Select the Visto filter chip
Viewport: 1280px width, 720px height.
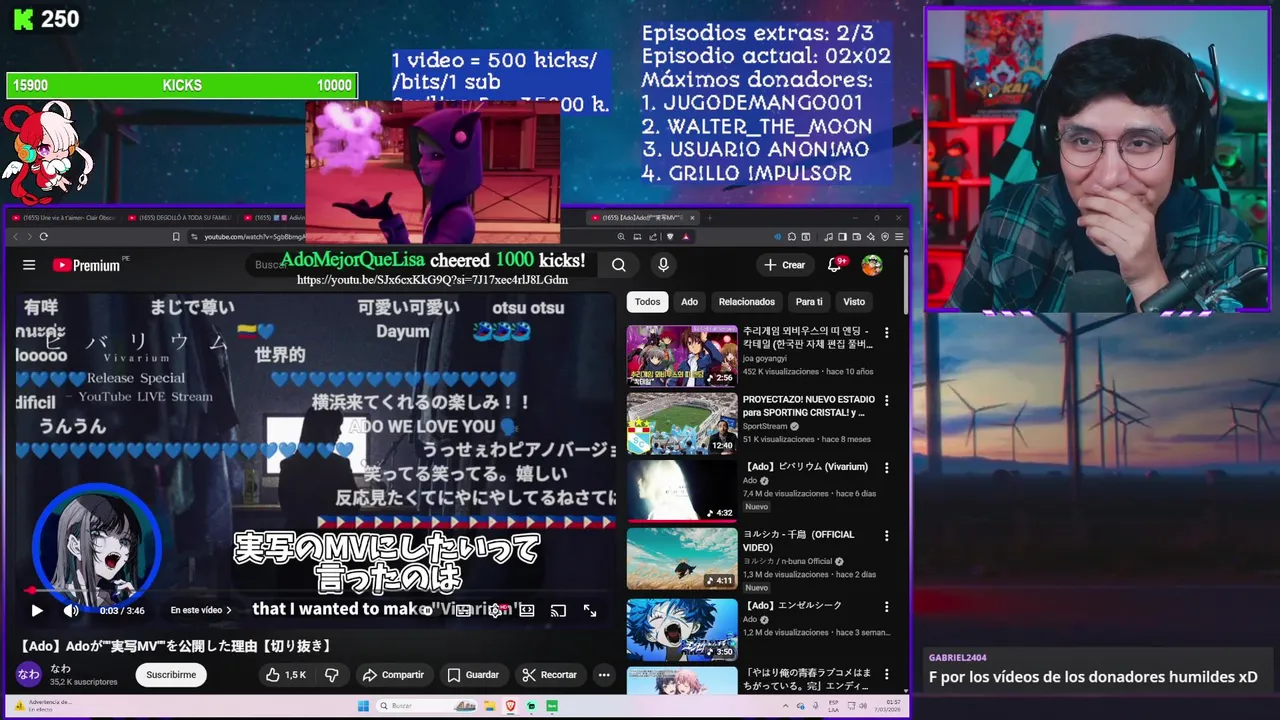pos(854,302)
